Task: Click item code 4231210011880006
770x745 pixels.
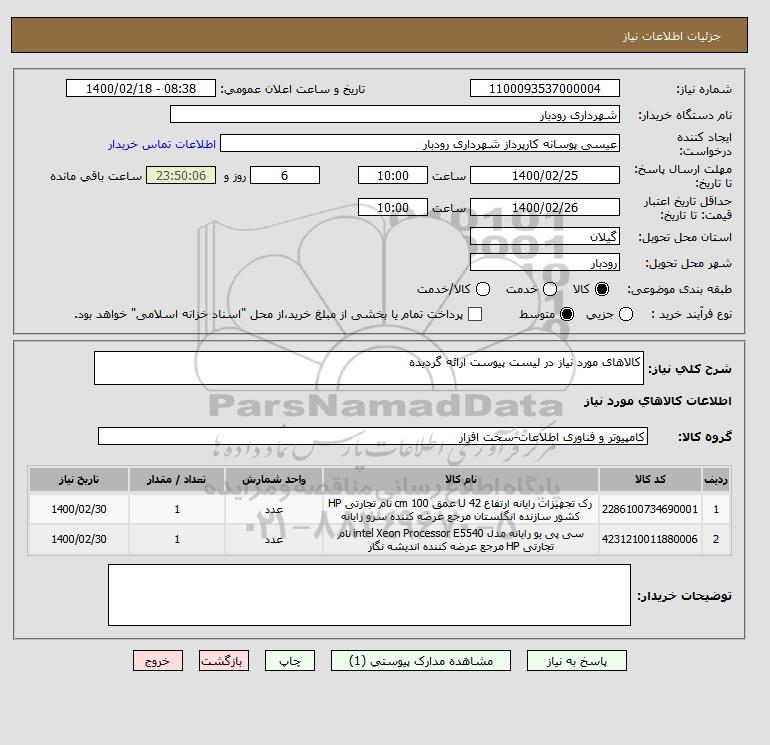Action: pos(650,539)
